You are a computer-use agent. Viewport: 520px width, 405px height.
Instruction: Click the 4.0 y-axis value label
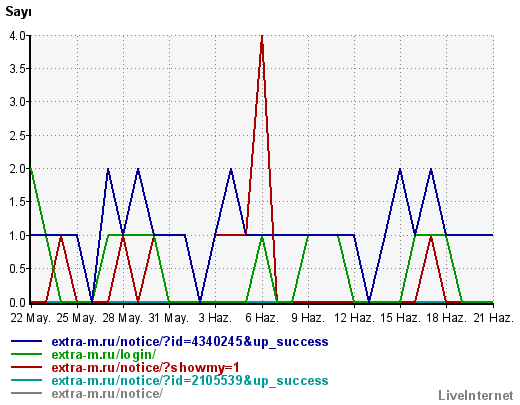(18, 35)
